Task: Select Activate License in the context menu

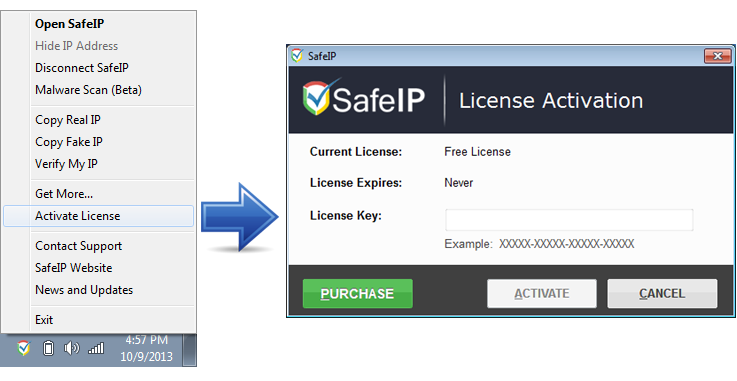Action: 98,216
